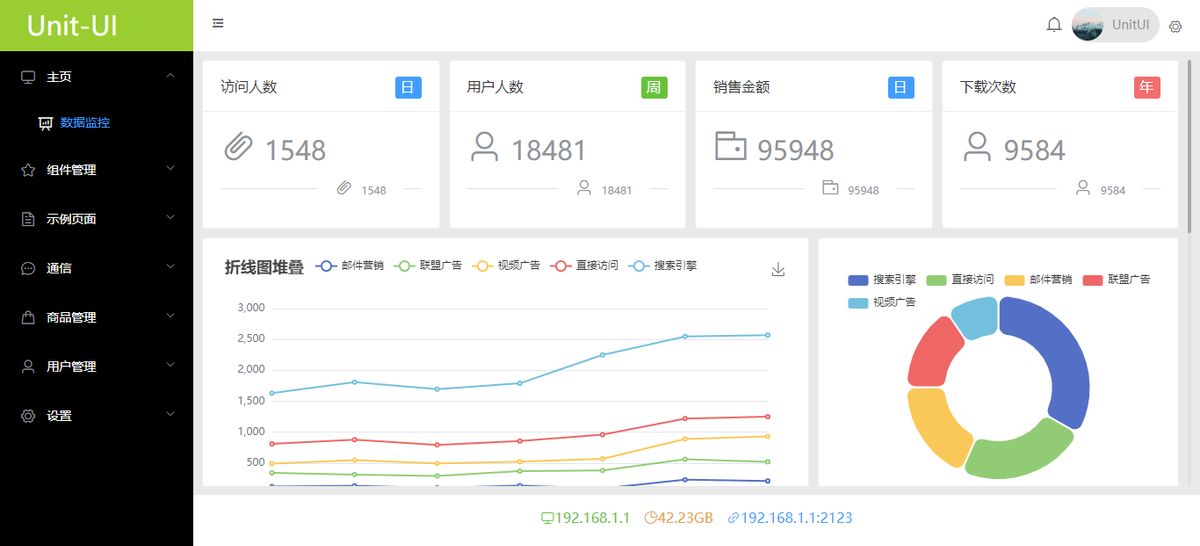The image size is (1200, 546).
Task: Select 数据监控 in the sidebar
Action: click(84, 123)
